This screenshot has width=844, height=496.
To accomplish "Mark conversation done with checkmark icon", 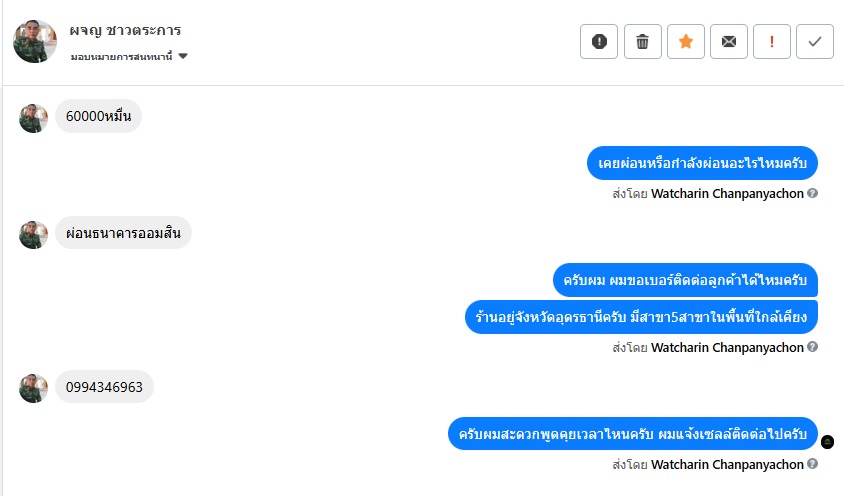I will pyautogui.click(x=815, y=41).
